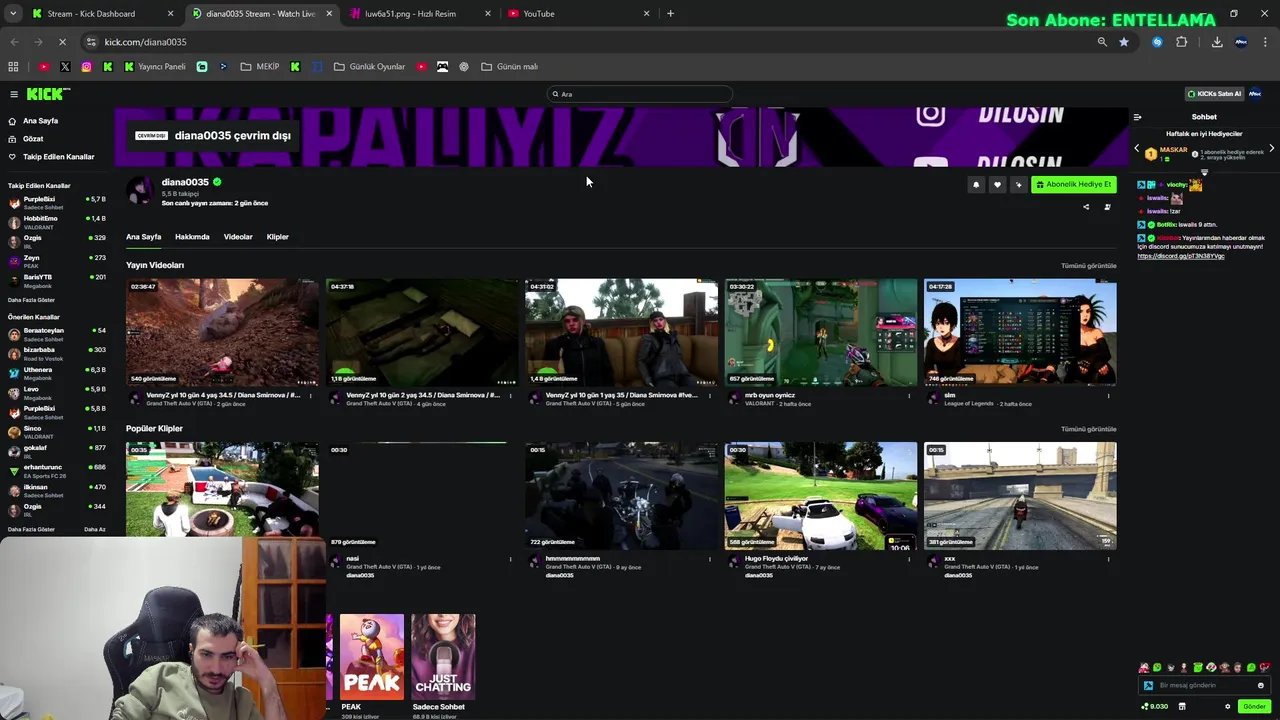The width and height of the screenshot is (1280, 720).
Task: Switch to the Ana Sayfa channel tab
Action: pos(143,237)
